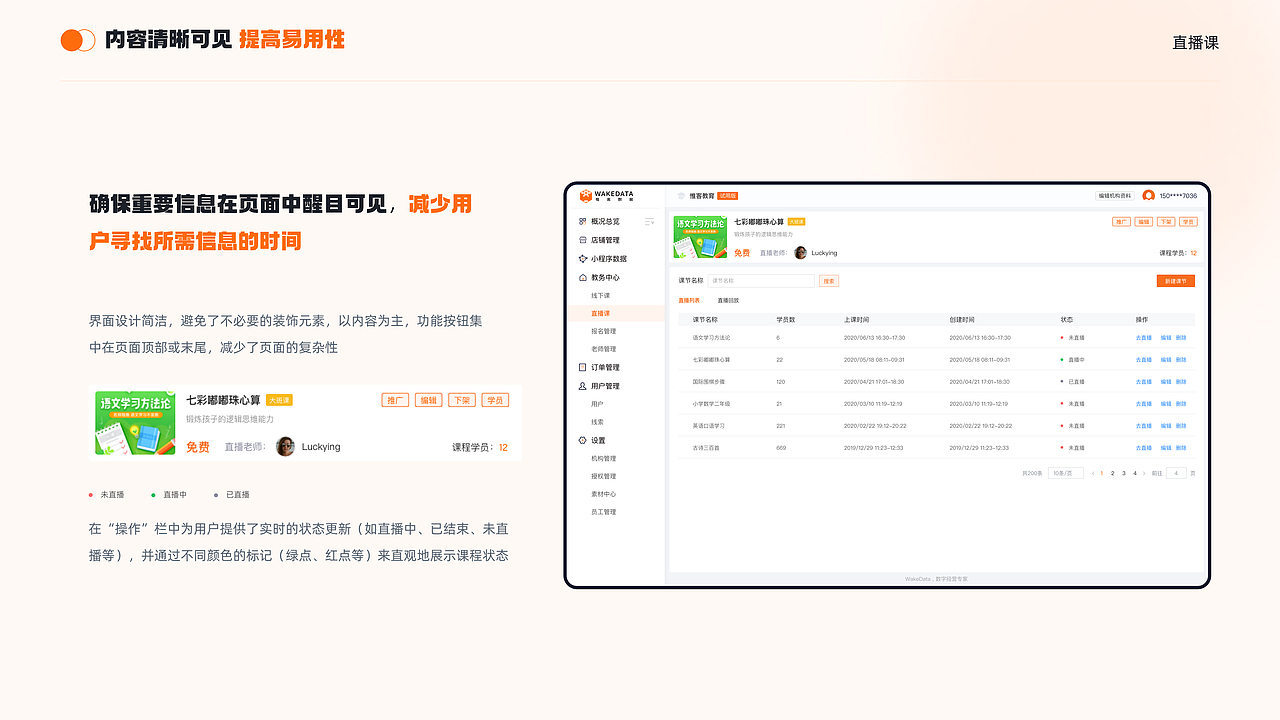Click enlarged 语文学习方法论 cover on slide
This screenshot has height=720, width=1280.
[135, 423]
